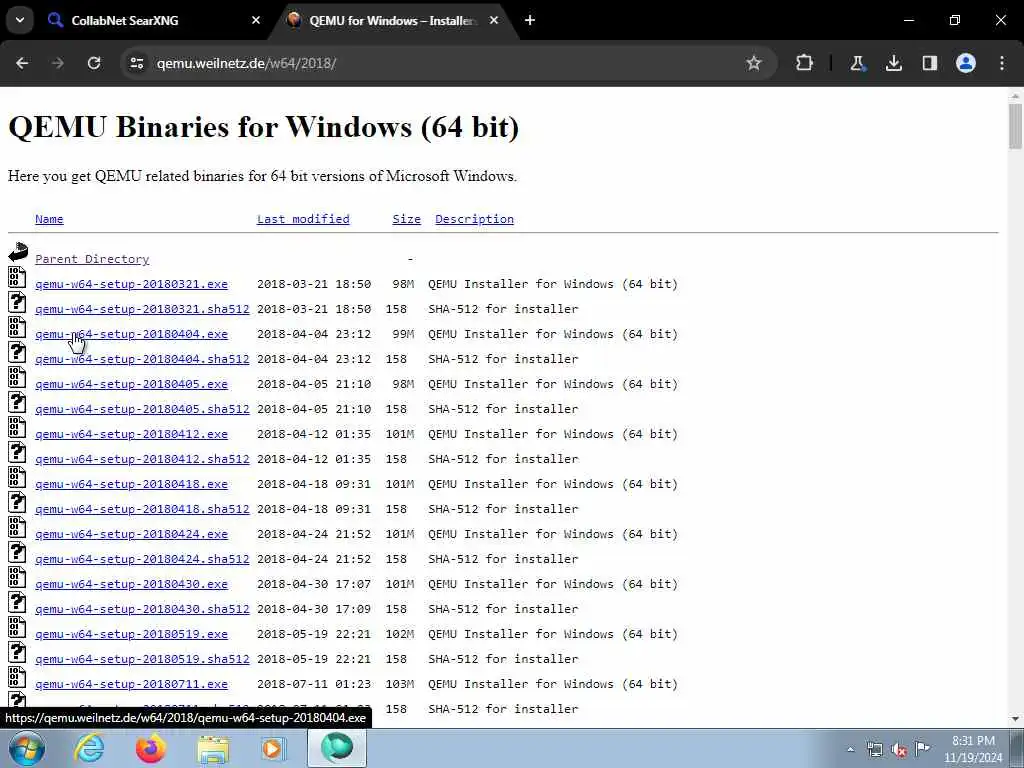Download qemu-w64-setup-20180404.exe
Screen dimensions: 1024x768
[131, 334]
